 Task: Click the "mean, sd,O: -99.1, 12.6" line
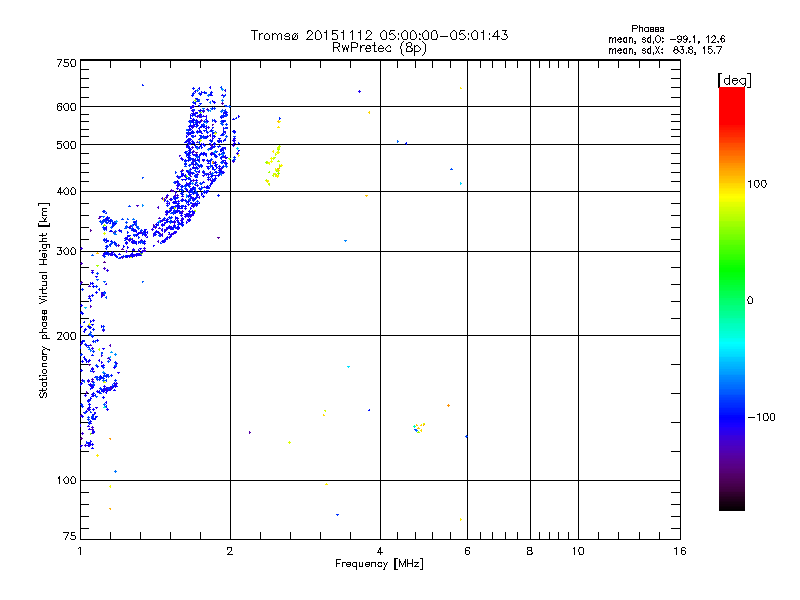666,39
